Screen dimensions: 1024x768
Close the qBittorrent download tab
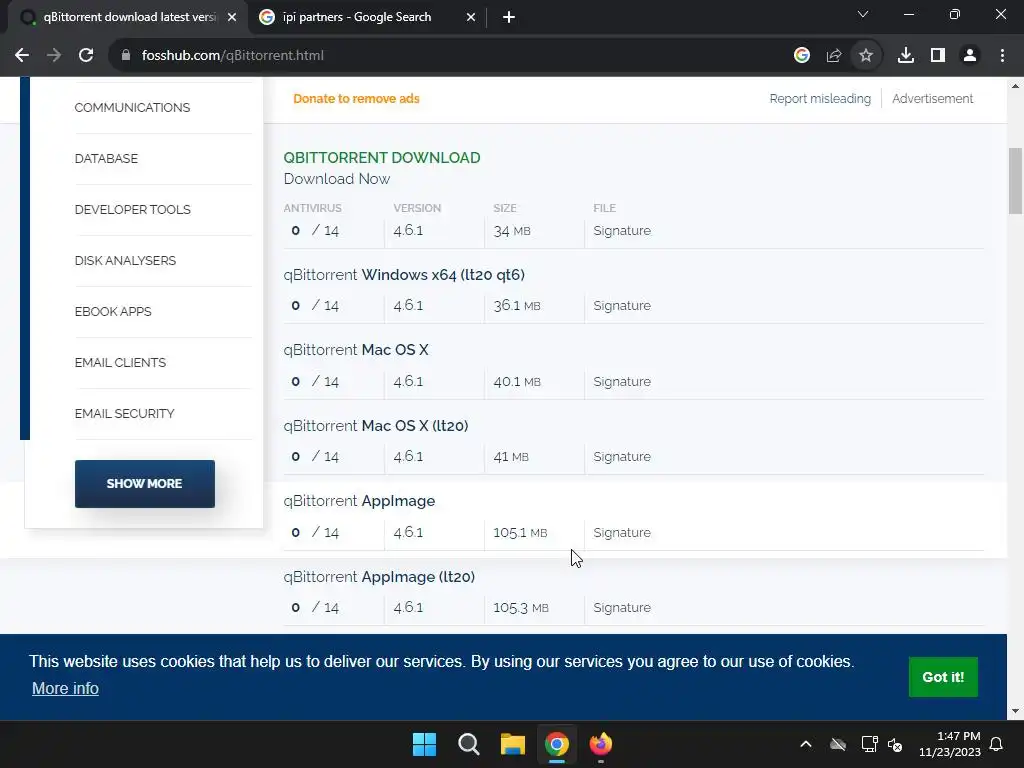[x=232, y=18]
